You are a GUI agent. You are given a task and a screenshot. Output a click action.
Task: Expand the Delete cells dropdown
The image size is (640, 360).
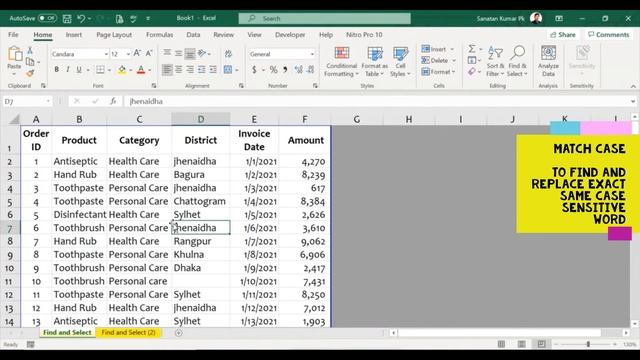pos(454,60)
